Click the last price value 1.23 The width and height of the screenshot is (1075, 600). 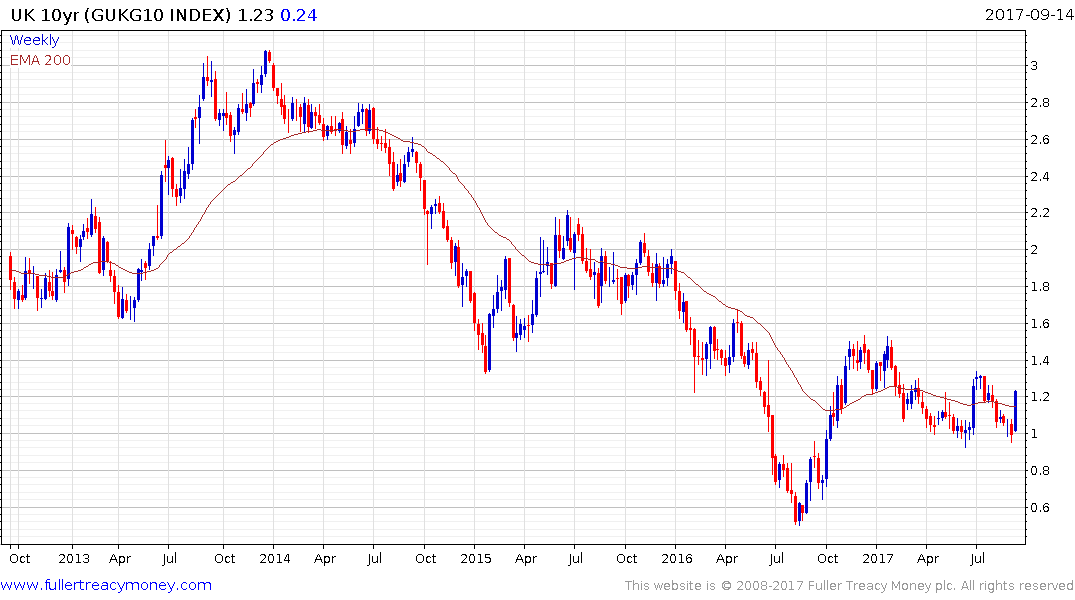click(x=256, y=15)
